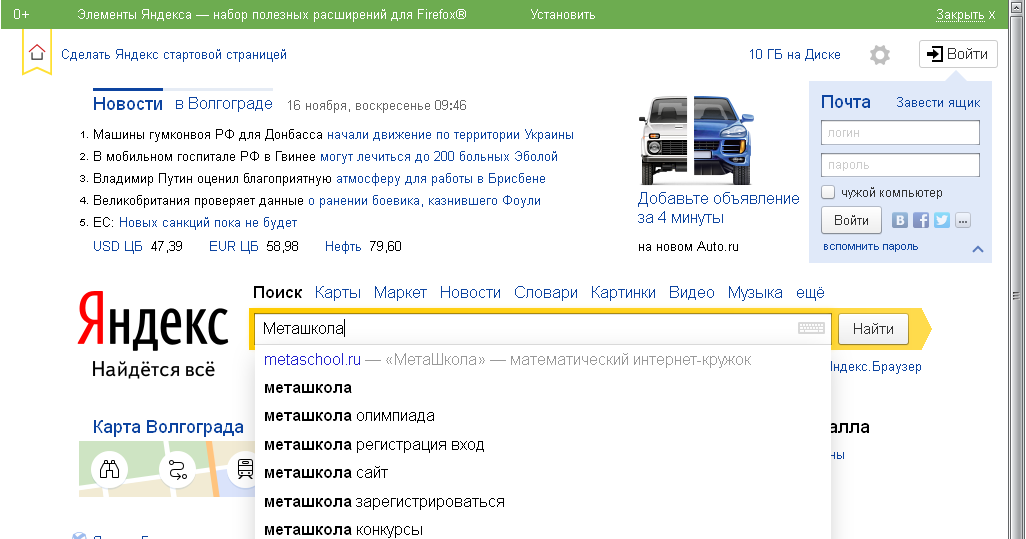Open '10 ГБ на Диске' link
Image resolution: width=1026 pixels, height=539 pixels.
point(794,54)
